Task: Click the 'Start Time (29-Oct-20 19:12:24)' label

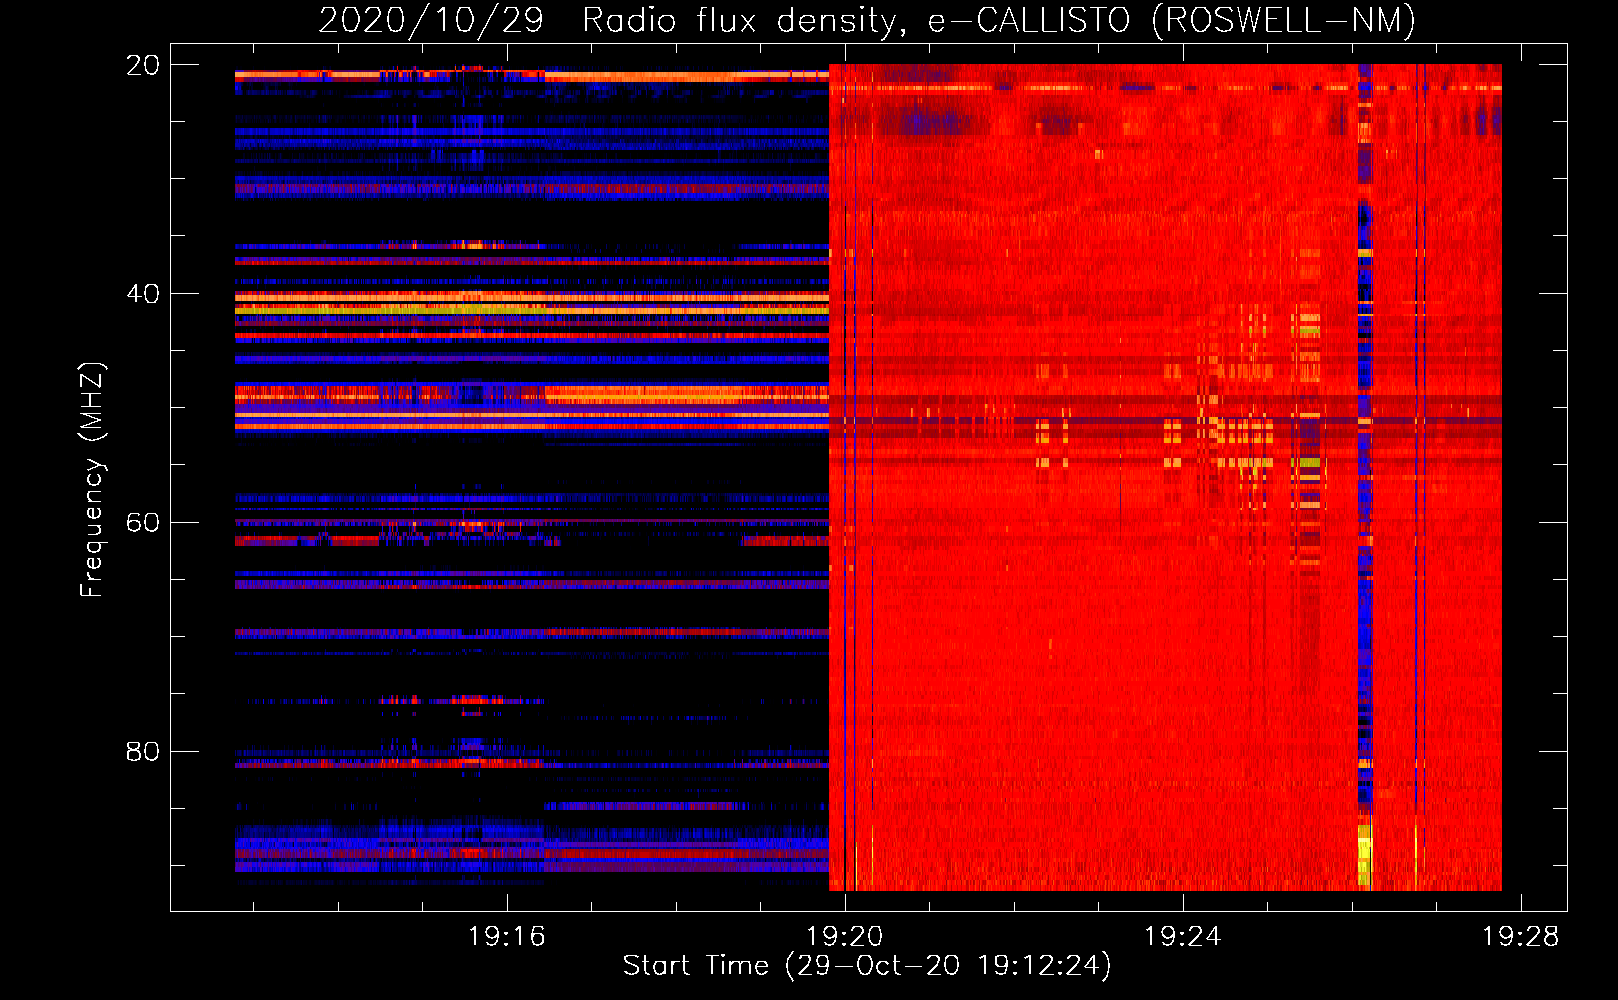Action: pos(867,966)
